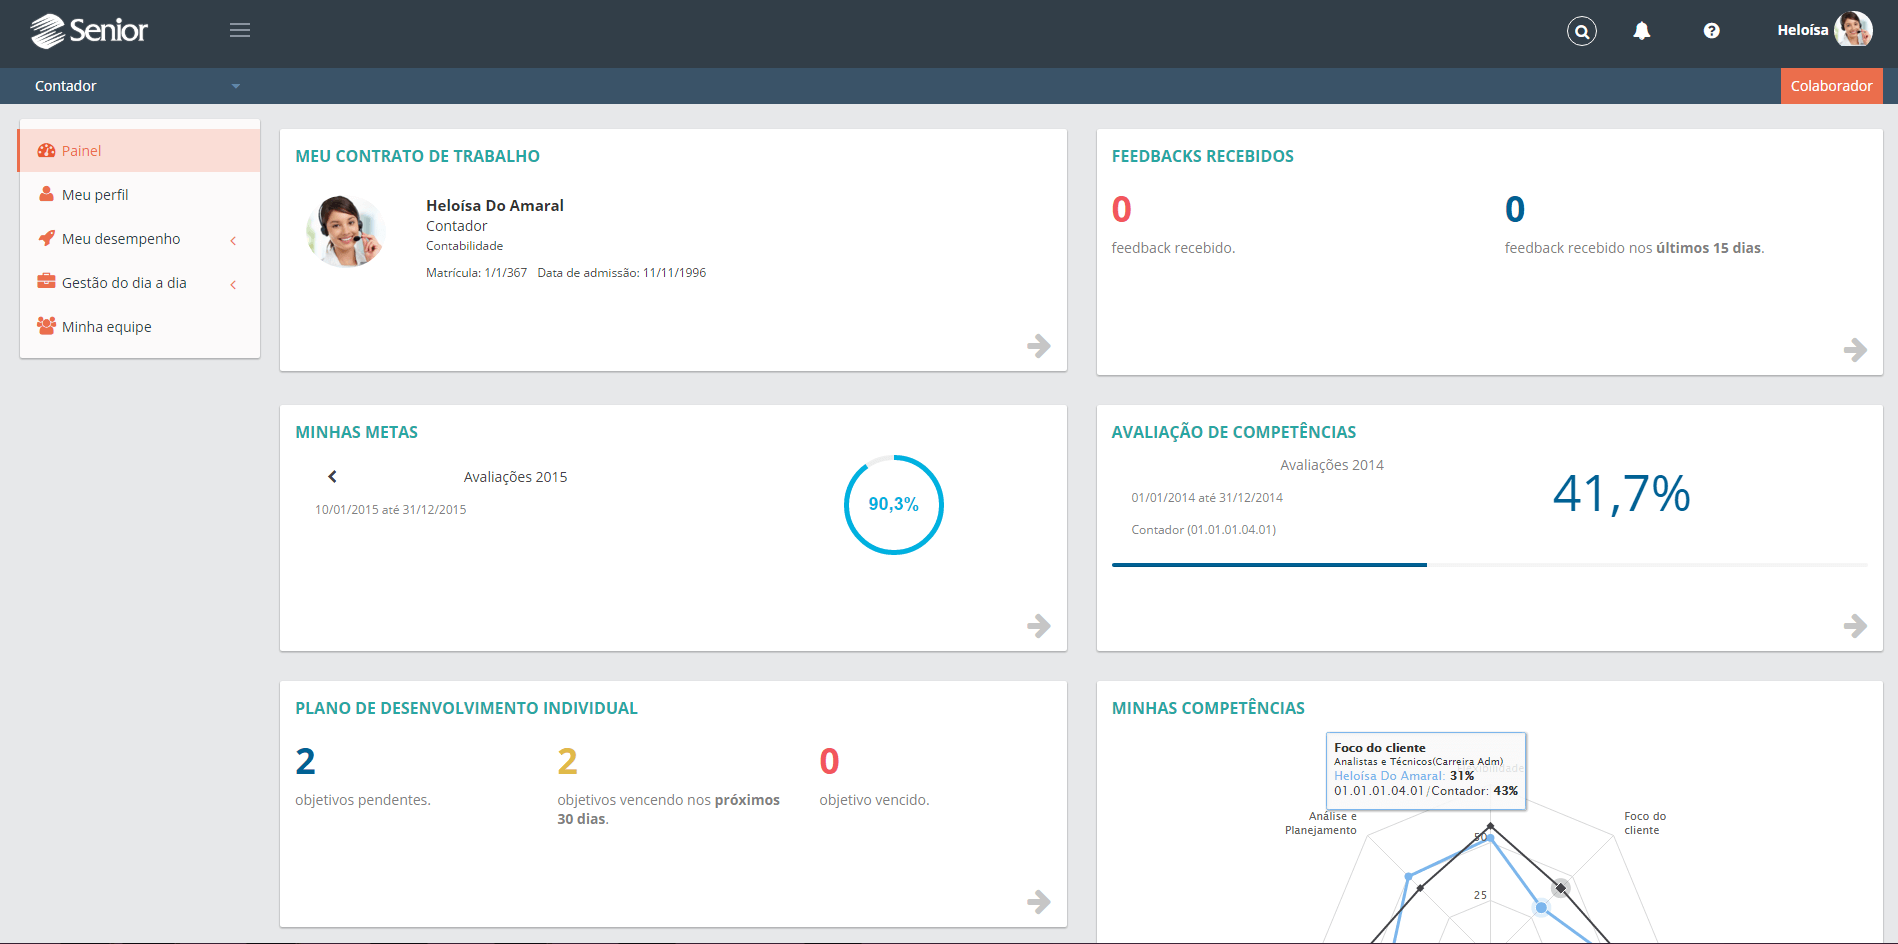Click the 2 objetivos pendentes count
Viewport: 1898px width, 944px height.
pyautogui.click(x=305, y=762)
